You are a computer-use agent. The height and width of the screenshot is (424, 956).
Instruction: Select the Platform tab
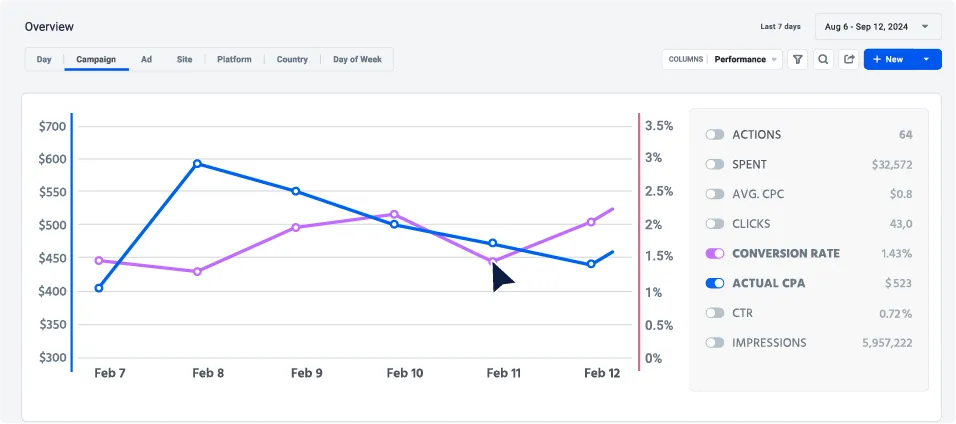coord(234,59)
